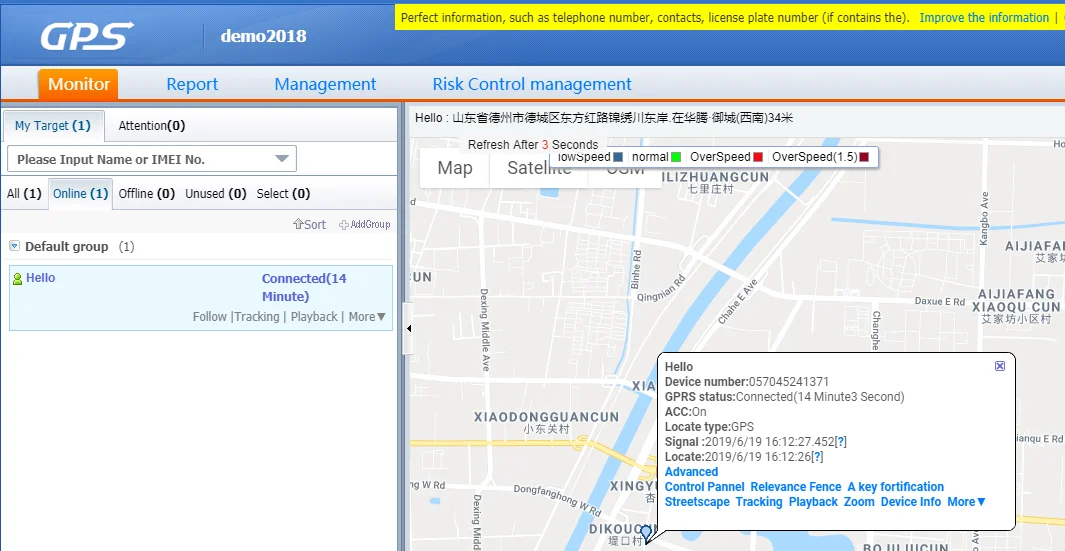Switch the map to Map view

pos(455,168)
